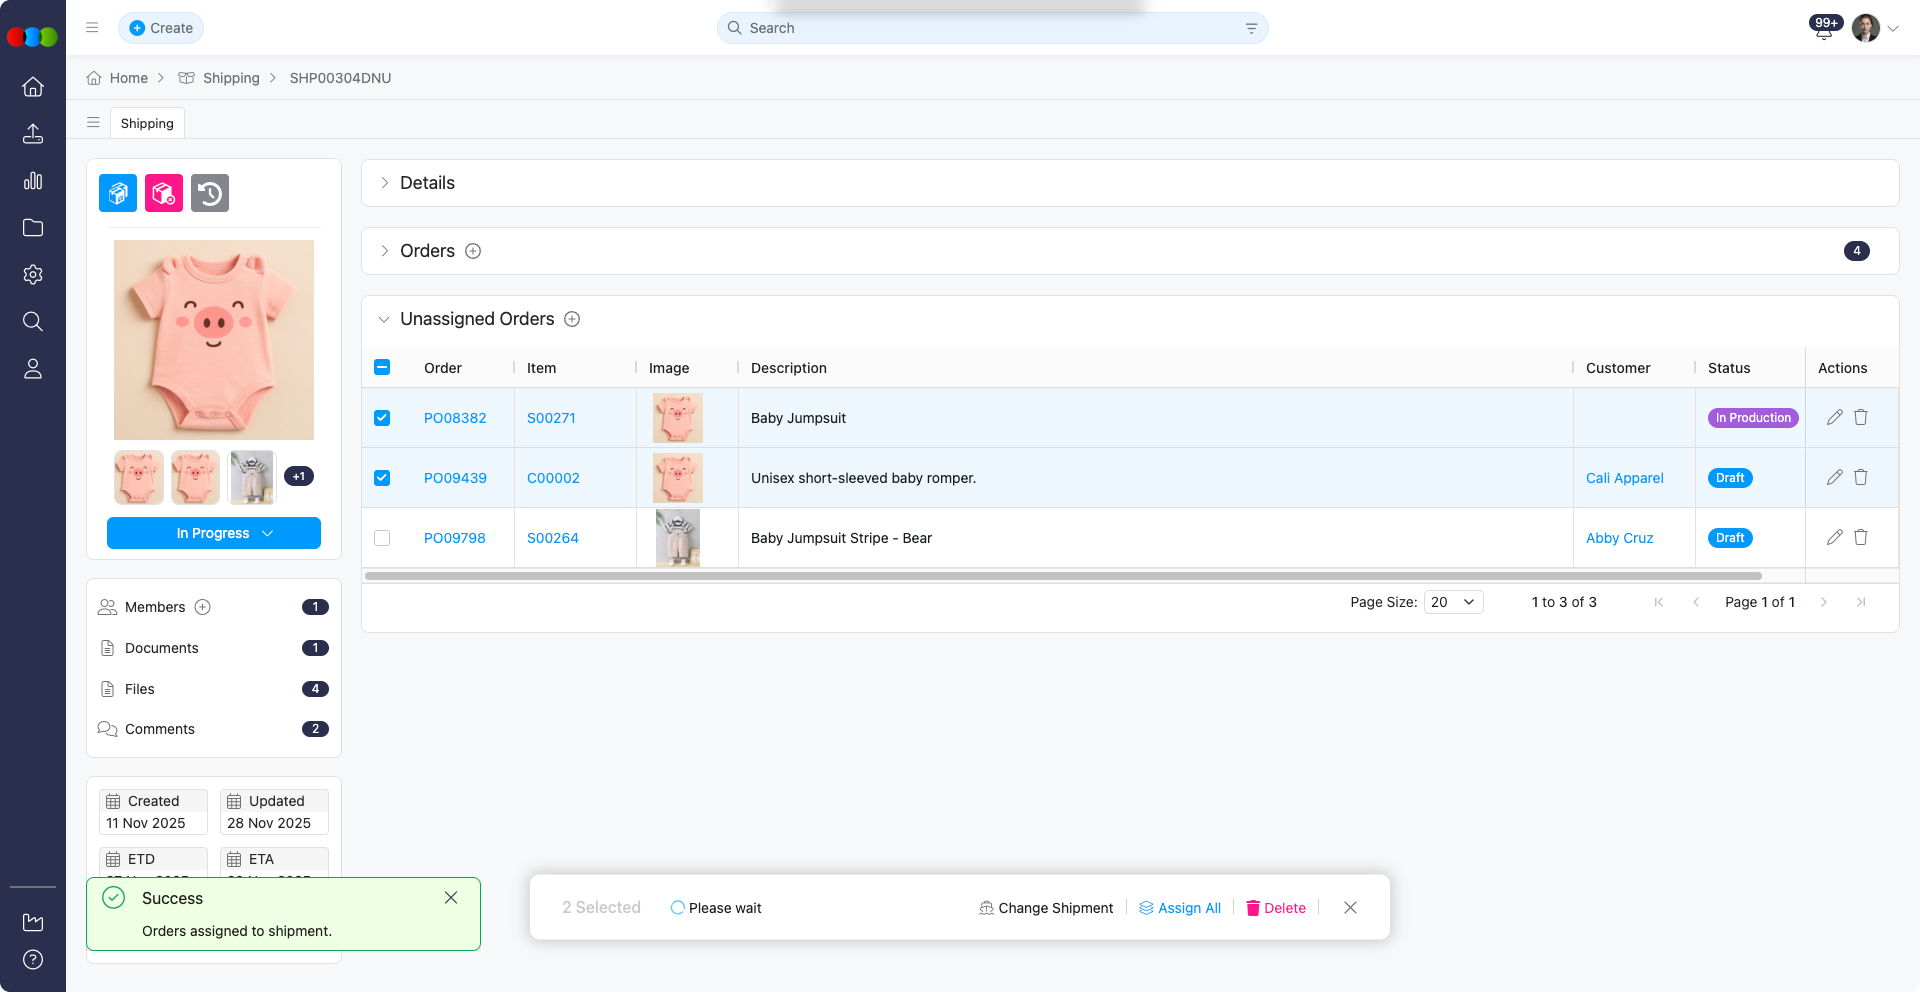Uncheck the checkbox for order PO08382
Viewport: 1920px width, 992px height.
tap(382, 418)
